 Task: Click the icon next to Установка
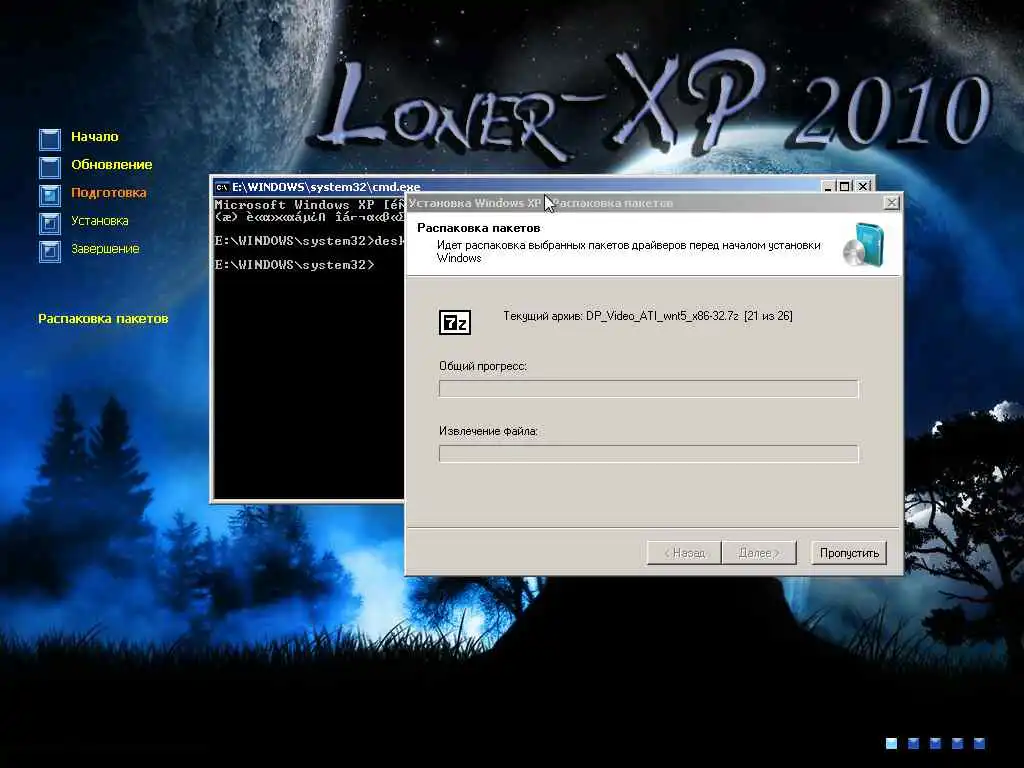[50, 223]
